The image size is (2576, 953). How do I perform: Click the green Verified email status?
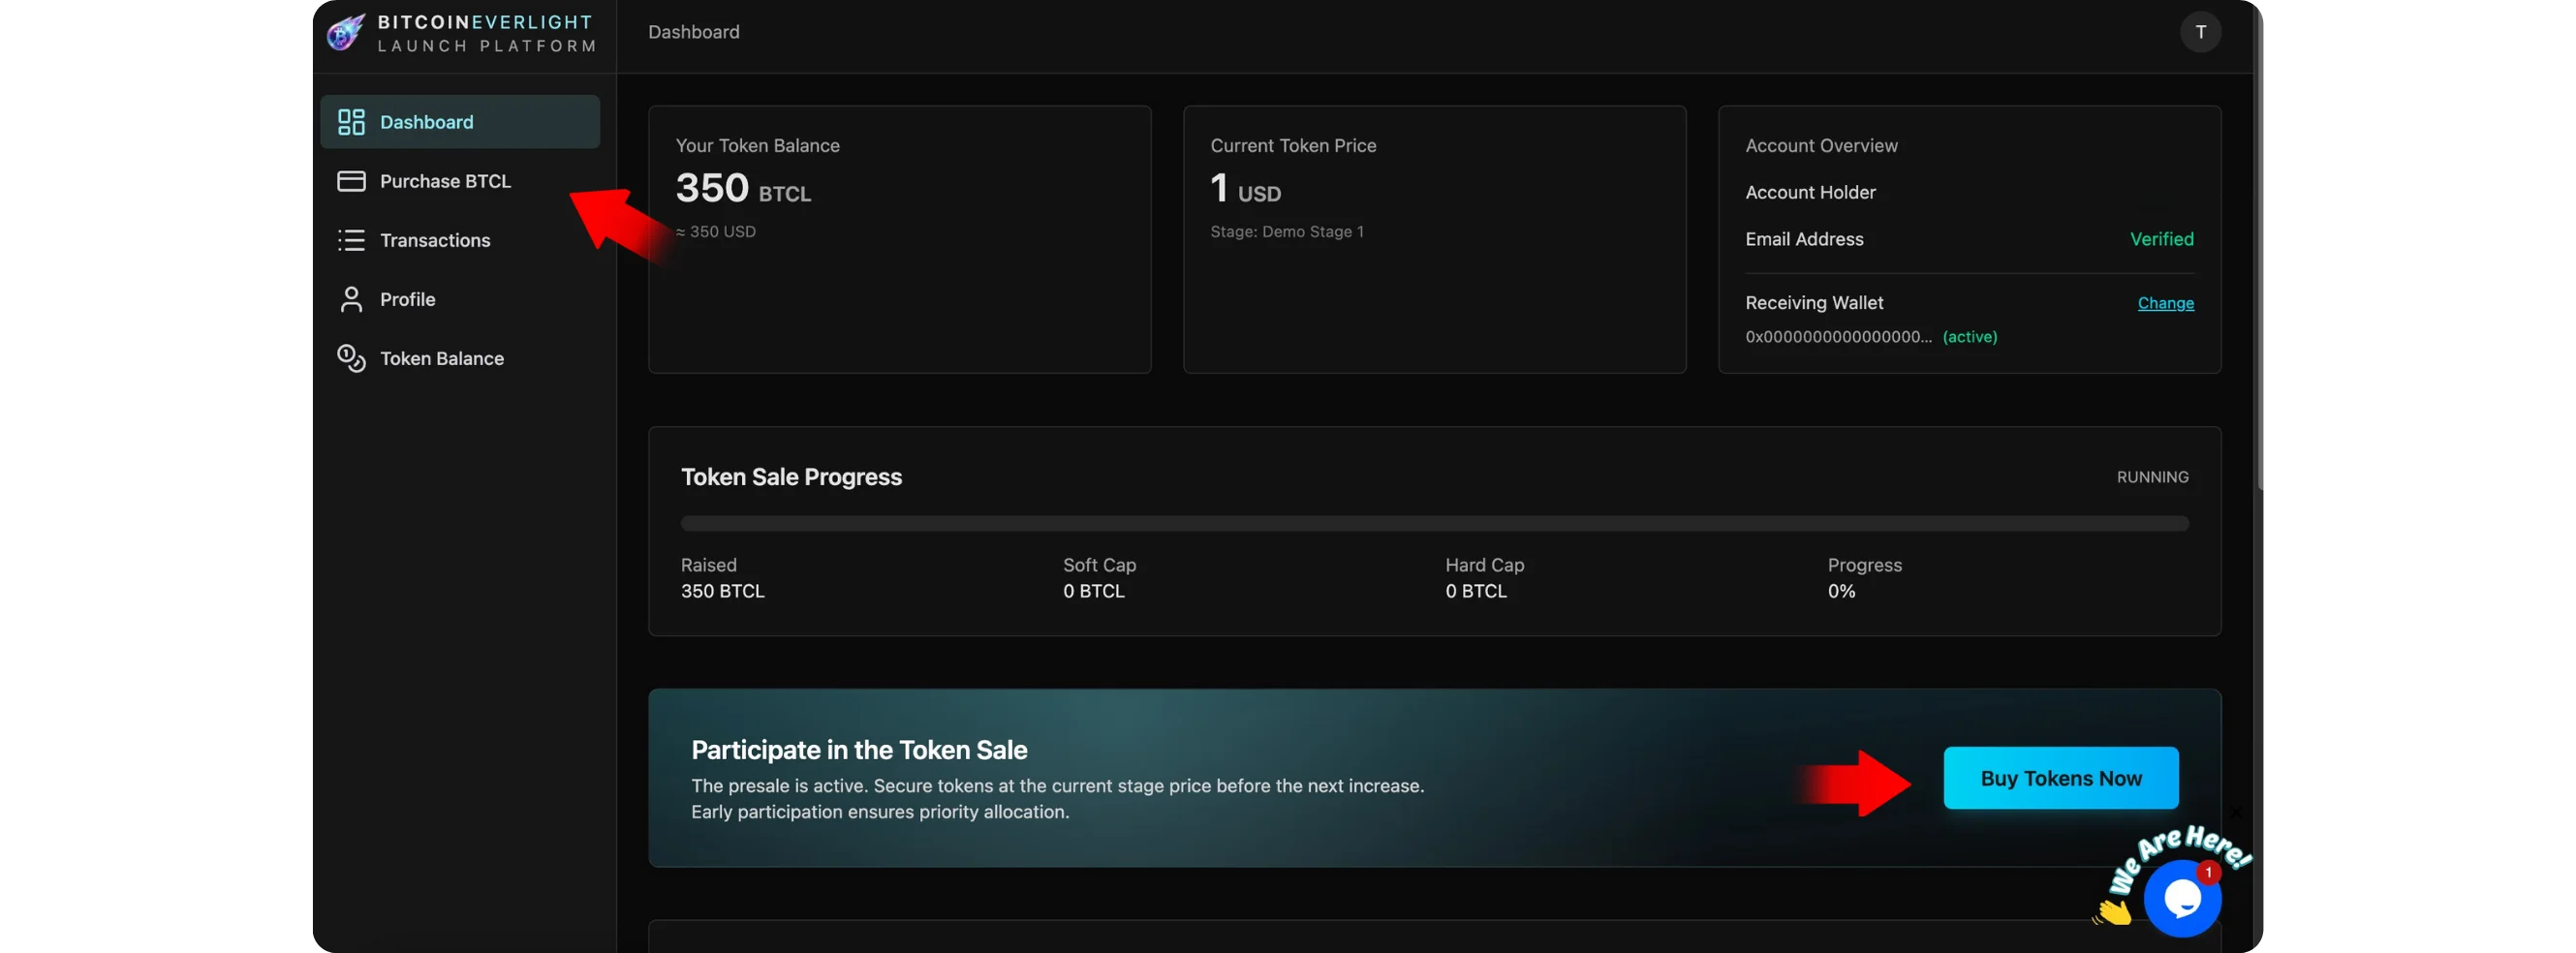click(x=2161, y=239)
